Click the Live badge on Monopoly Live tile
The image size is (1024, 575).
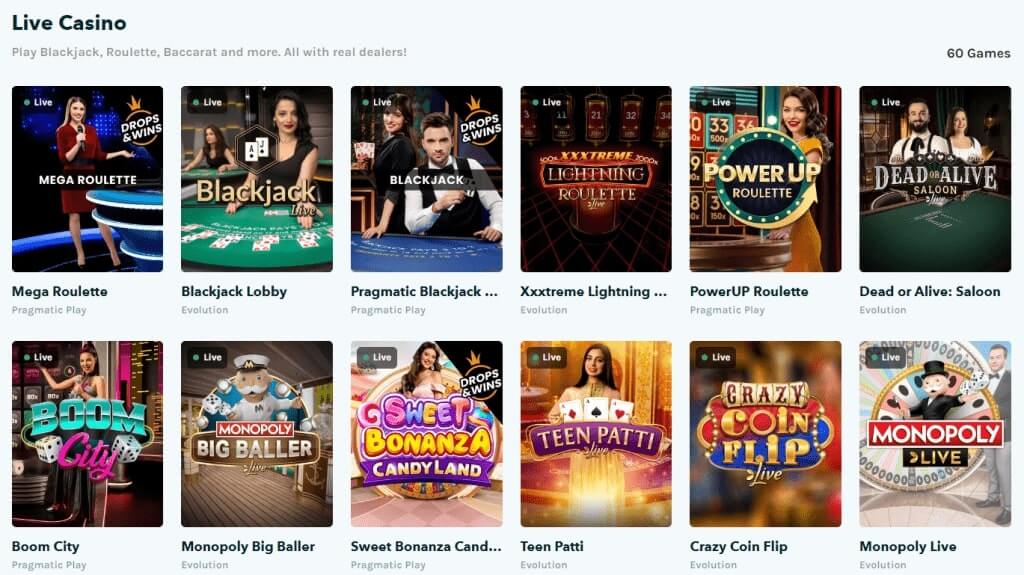pyautogui.click(x=886, y=357)
